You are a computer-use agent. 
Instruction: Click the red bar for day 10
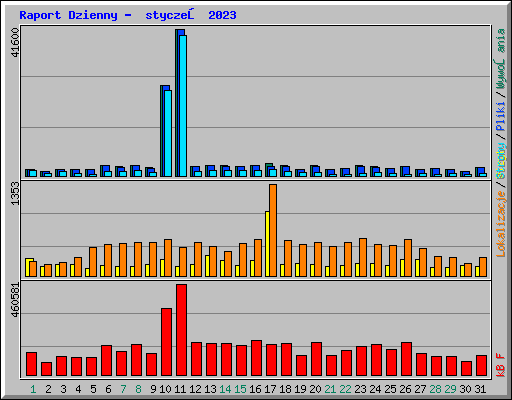click(166, 342)
